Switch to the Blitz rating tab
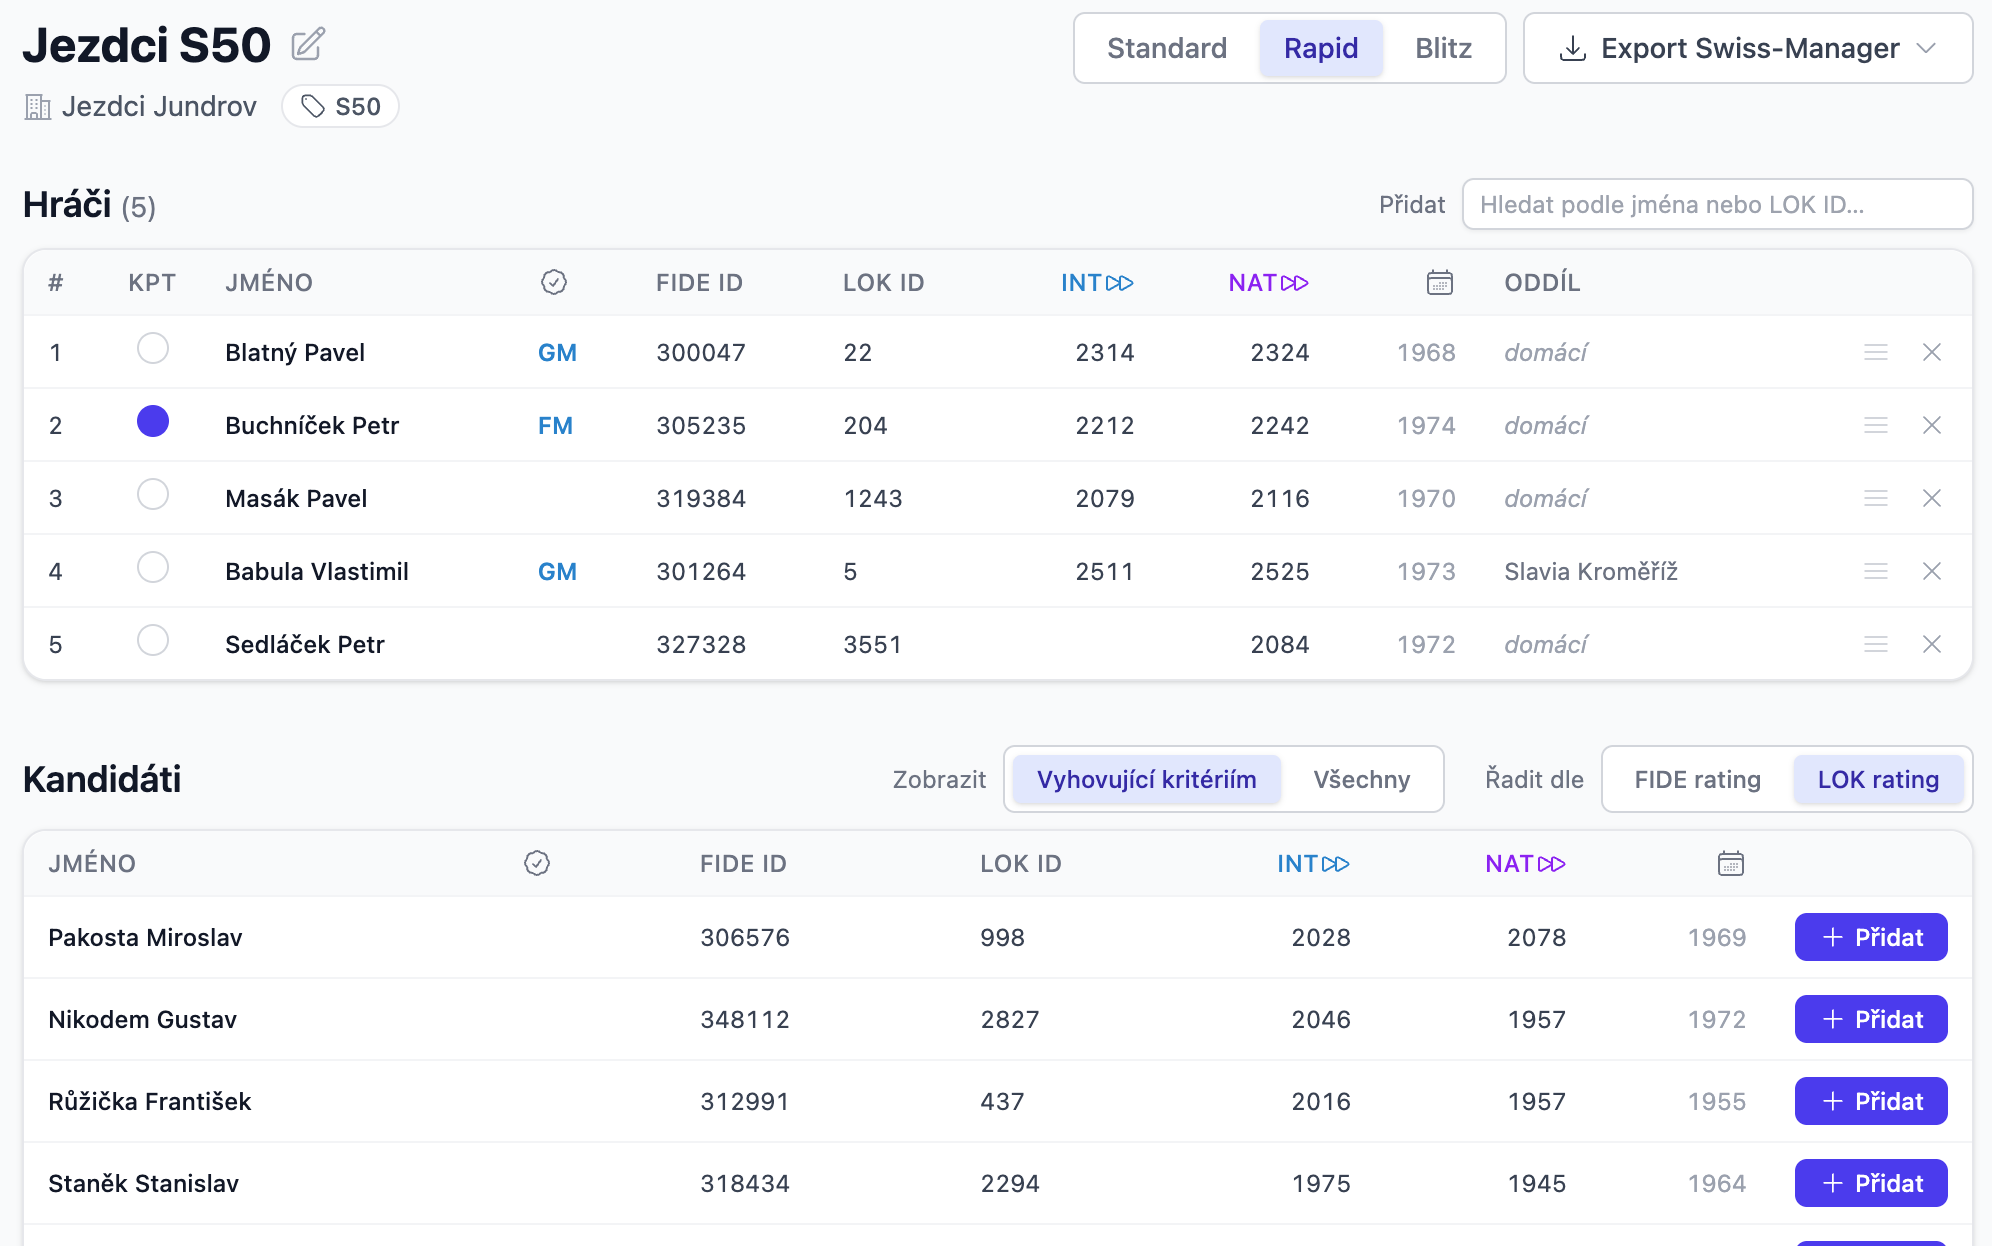This screenshot has width=1992, height=1246. 1443,48
